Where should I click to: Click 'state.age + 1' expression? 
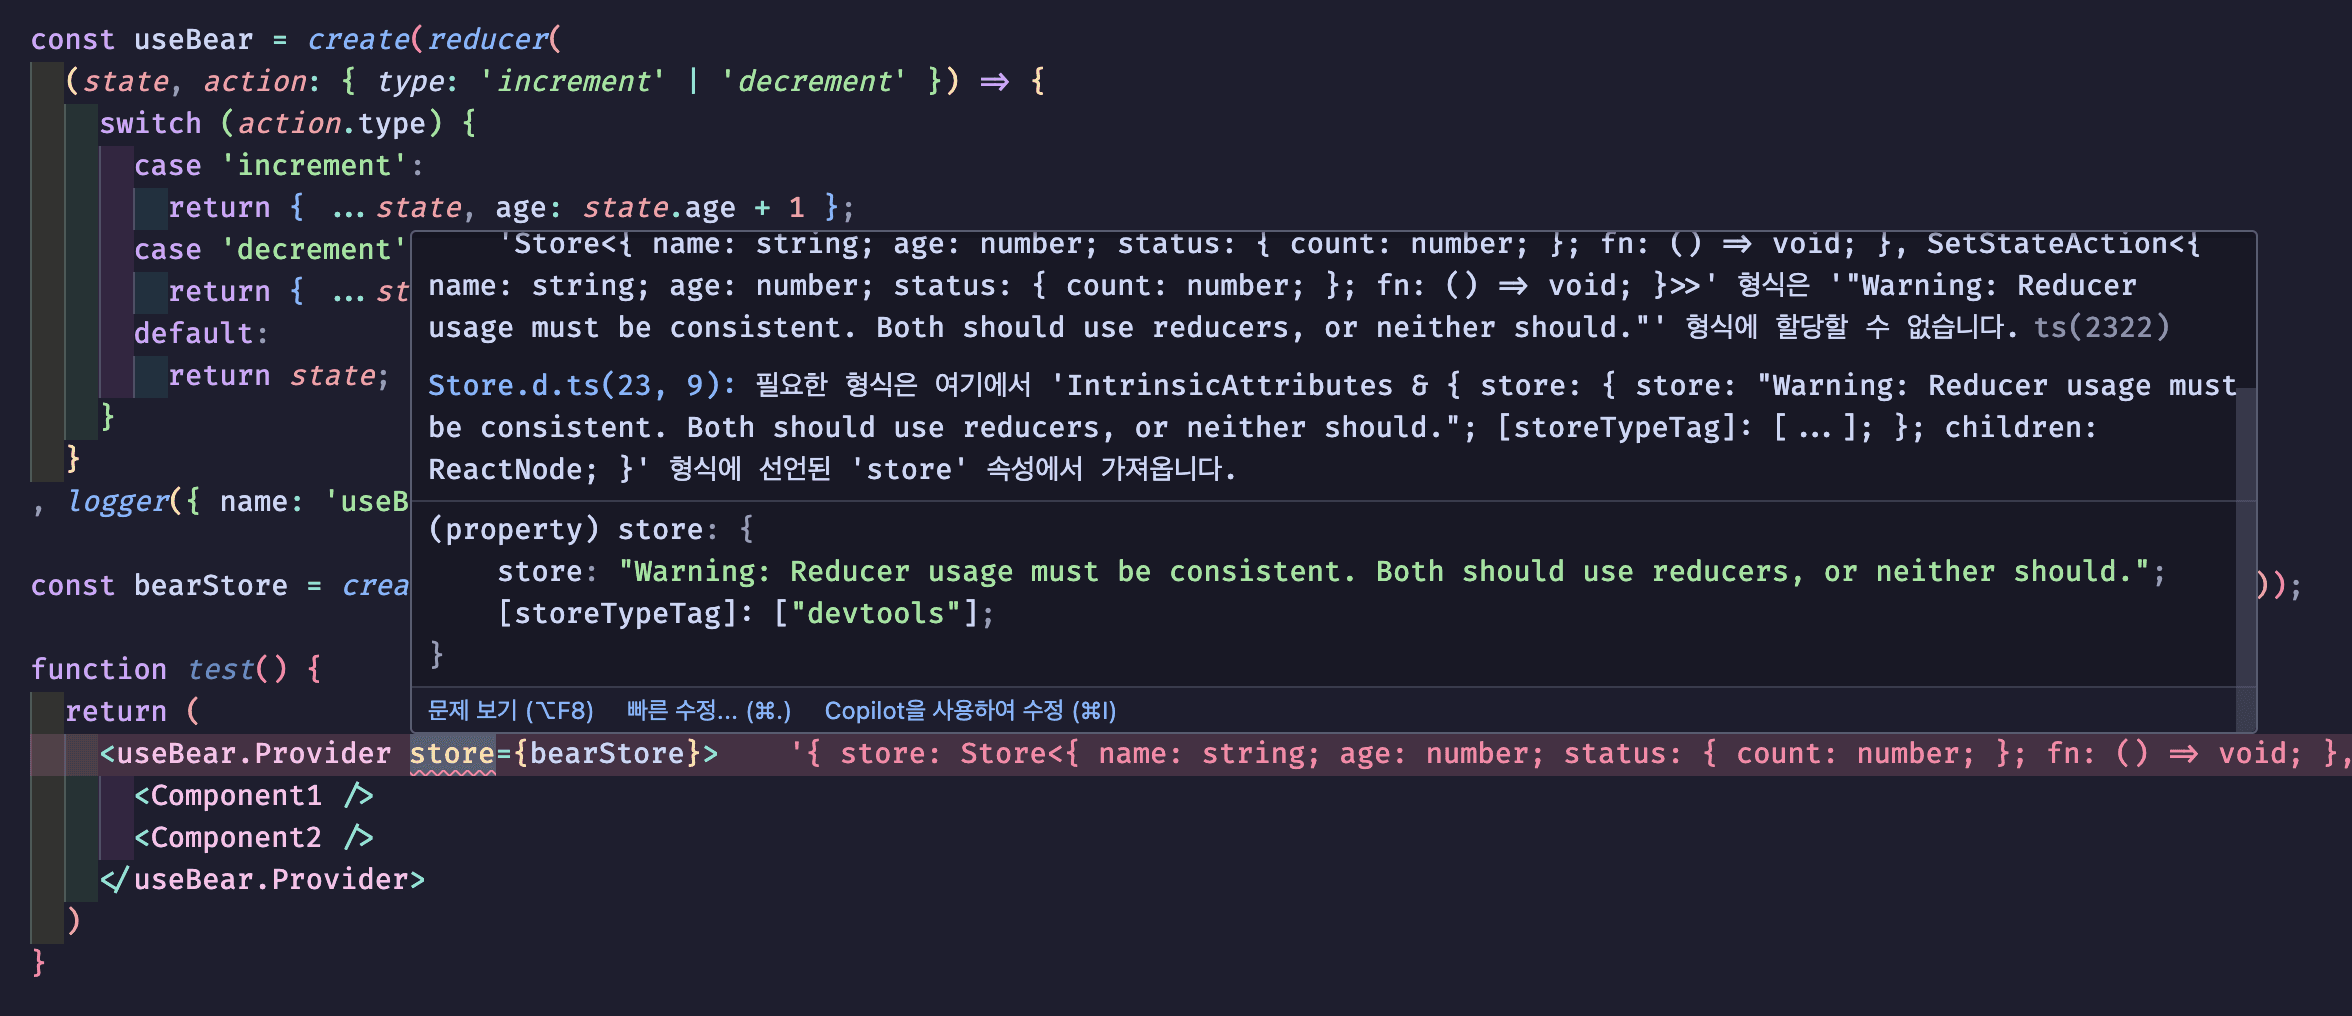[693, 208]
